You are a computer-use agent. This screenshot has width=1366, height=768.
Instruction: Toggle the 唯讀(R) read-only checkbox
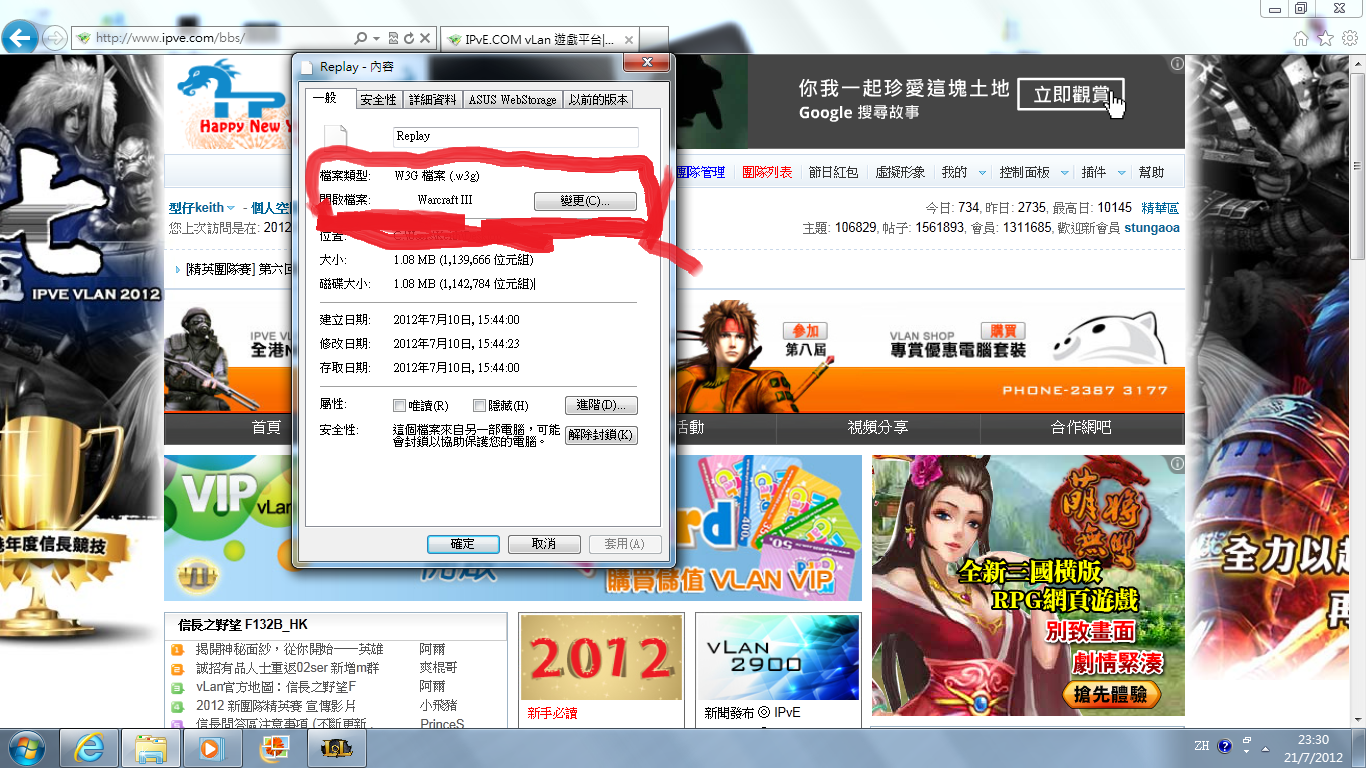pos(400,406)
